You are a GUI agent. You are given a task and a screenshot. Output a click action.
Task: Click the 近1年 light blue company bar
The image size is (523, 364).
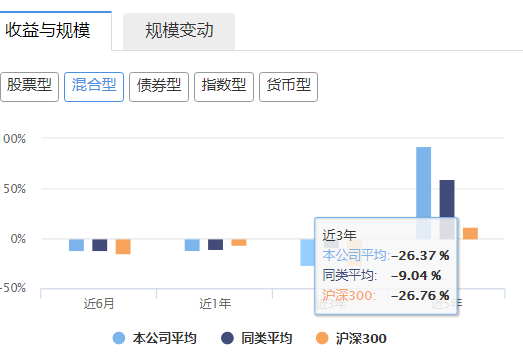point(192,245)
